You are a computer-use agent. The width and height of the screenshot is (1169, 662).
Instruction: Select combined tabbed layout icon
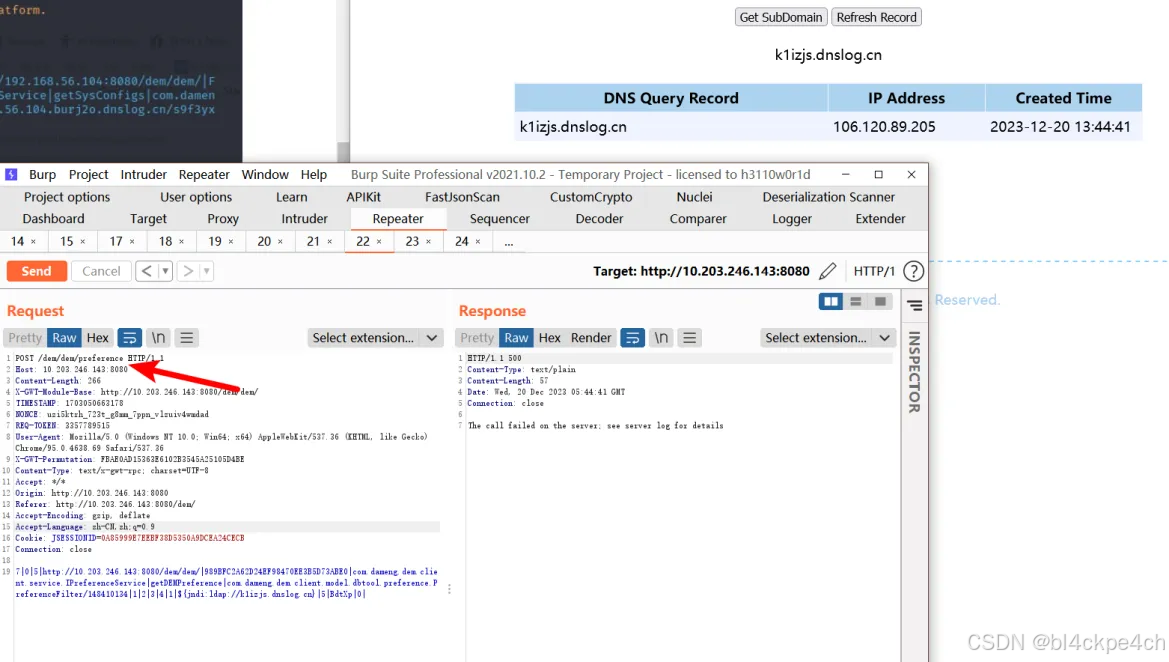[880, 301]
